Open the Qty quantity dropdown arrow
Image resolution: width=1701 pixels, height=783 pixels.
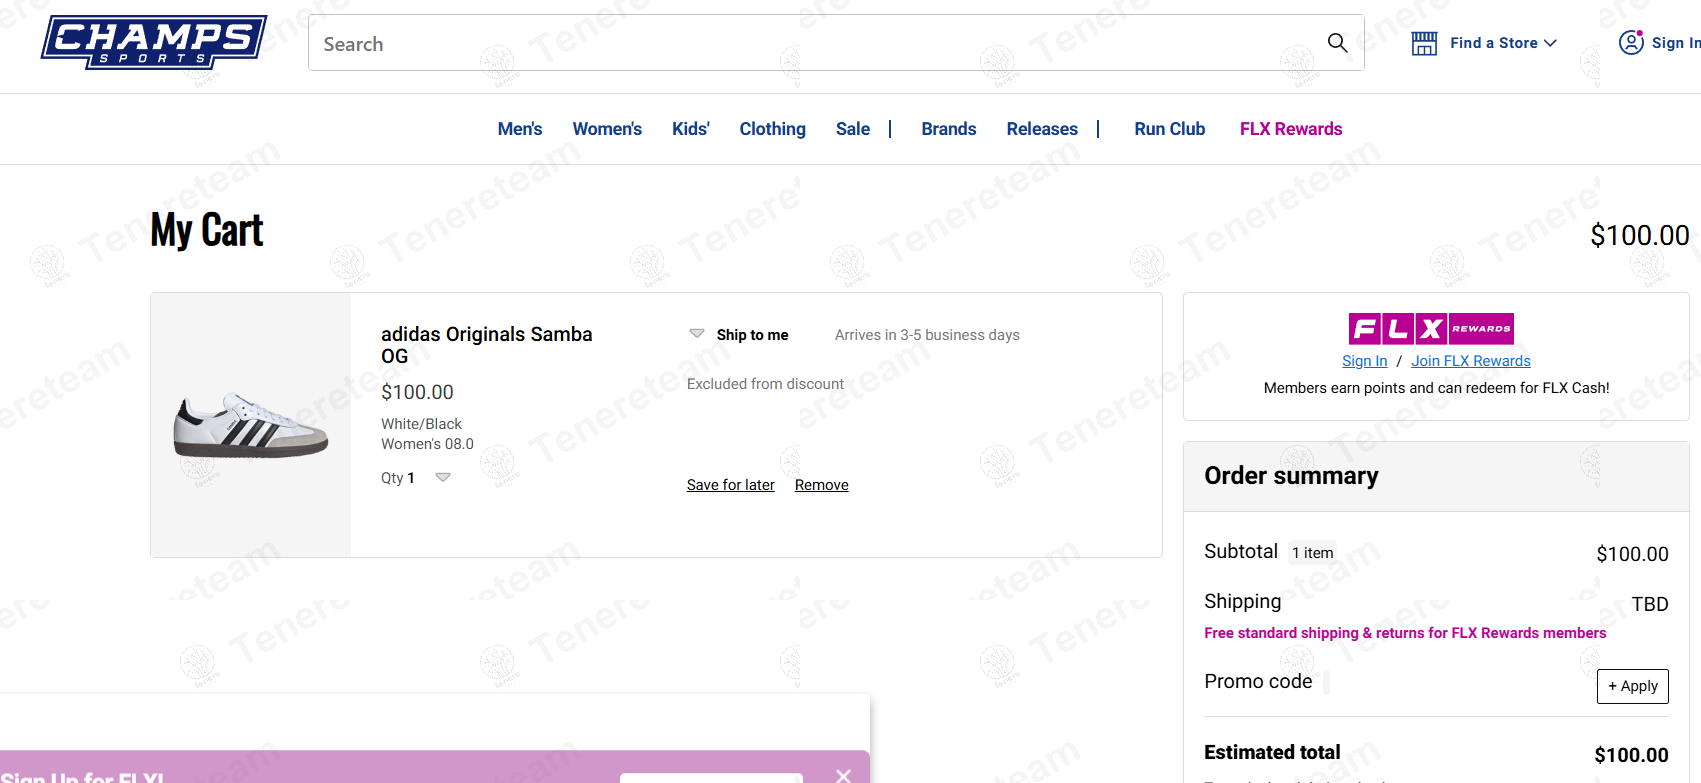point(443,477)
